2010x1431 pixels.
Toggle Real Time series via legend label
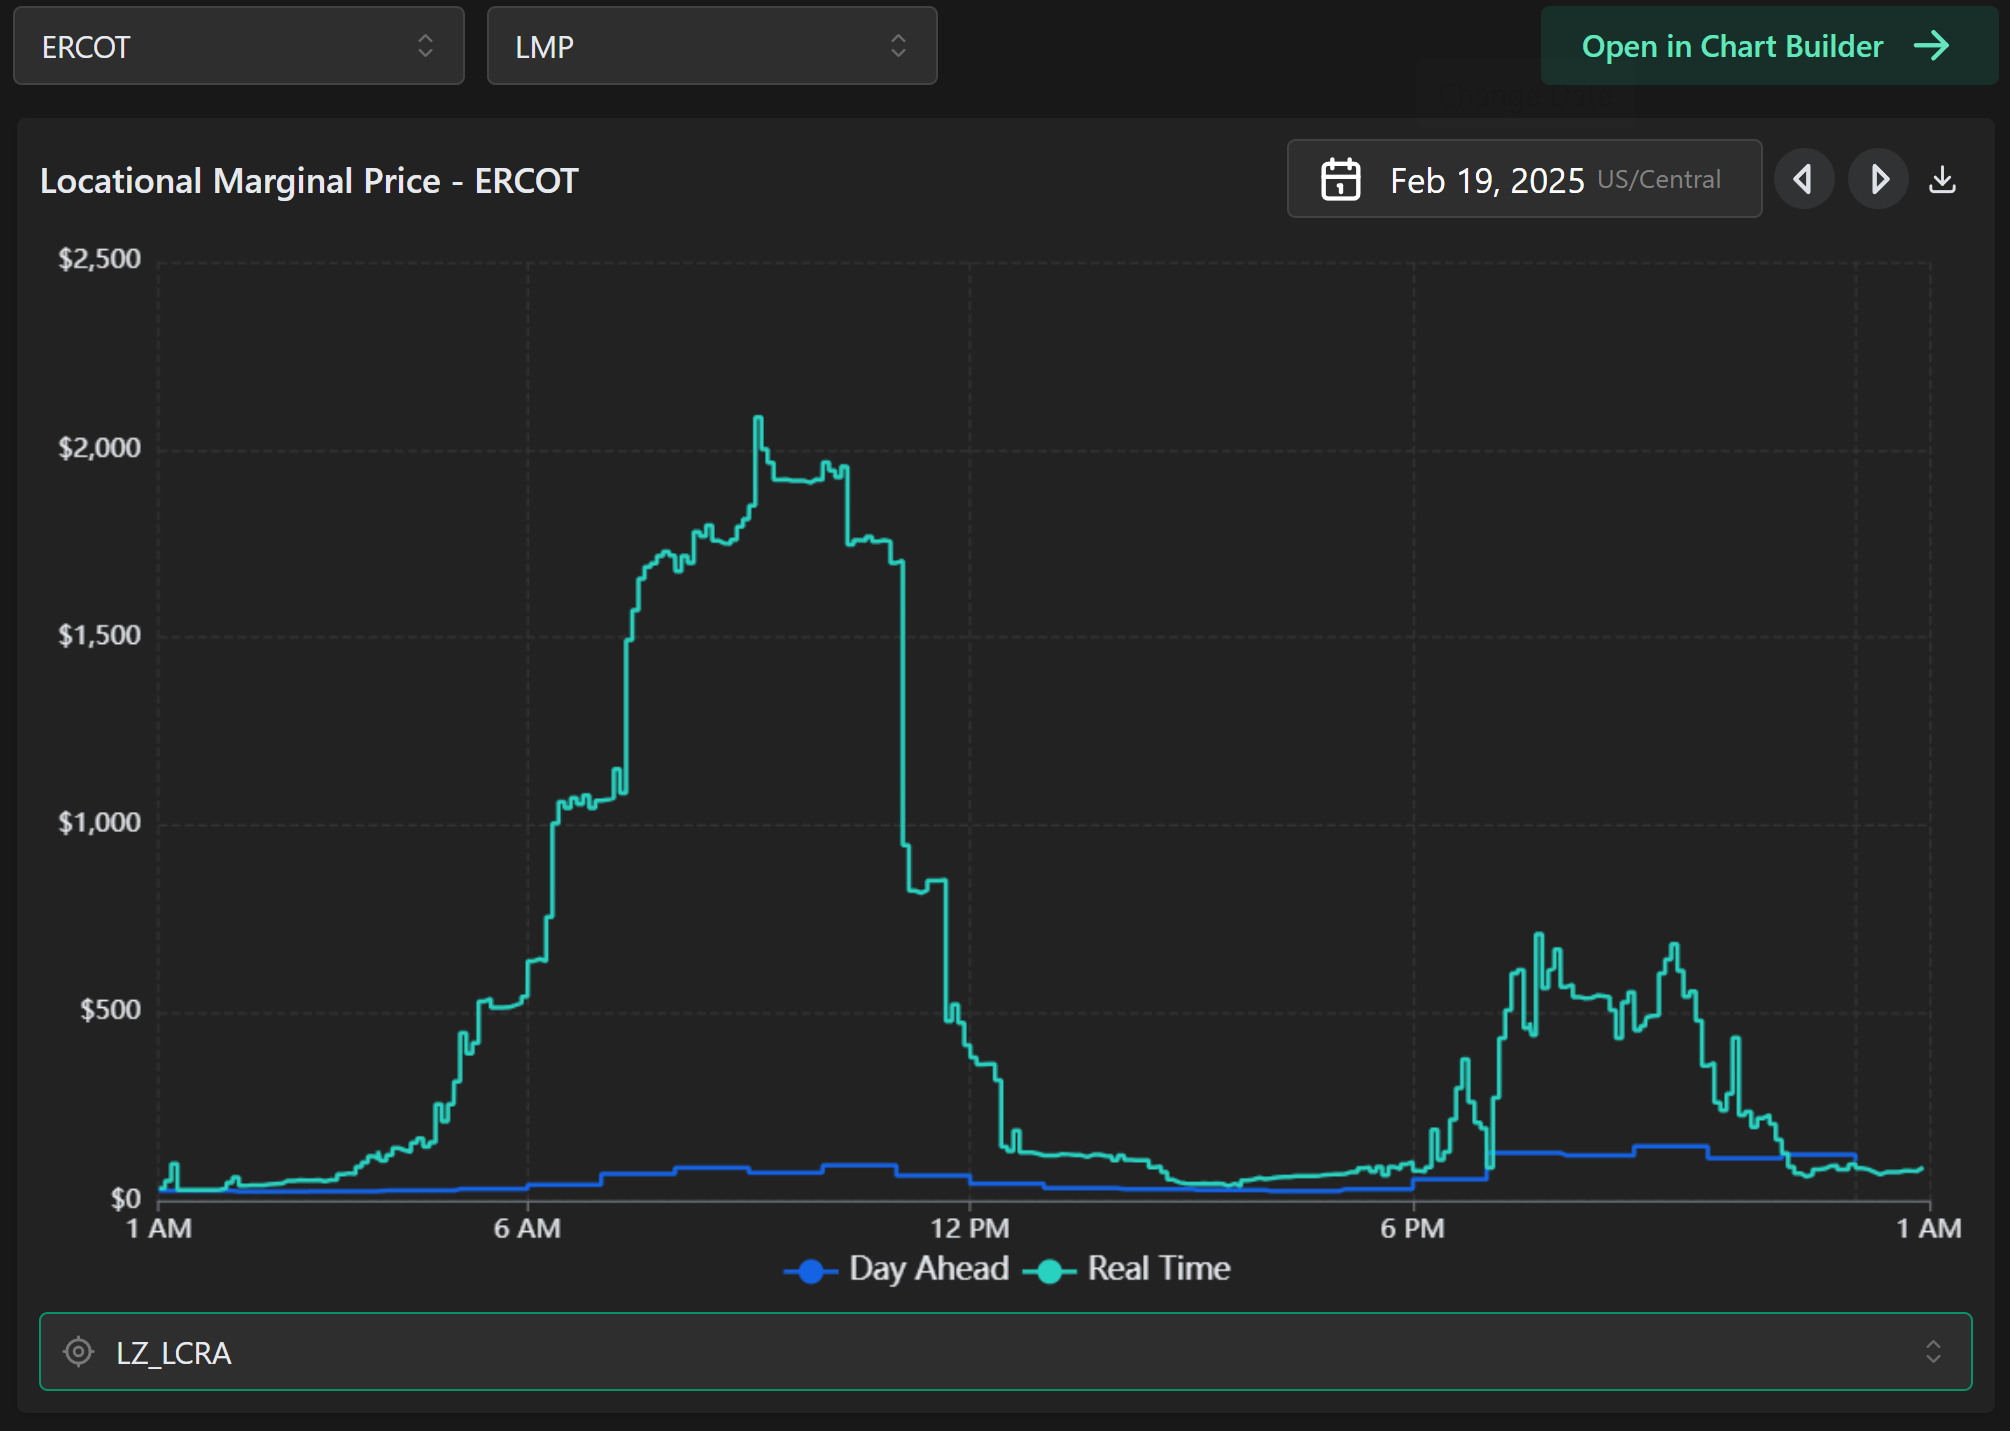point(1158,1268)
